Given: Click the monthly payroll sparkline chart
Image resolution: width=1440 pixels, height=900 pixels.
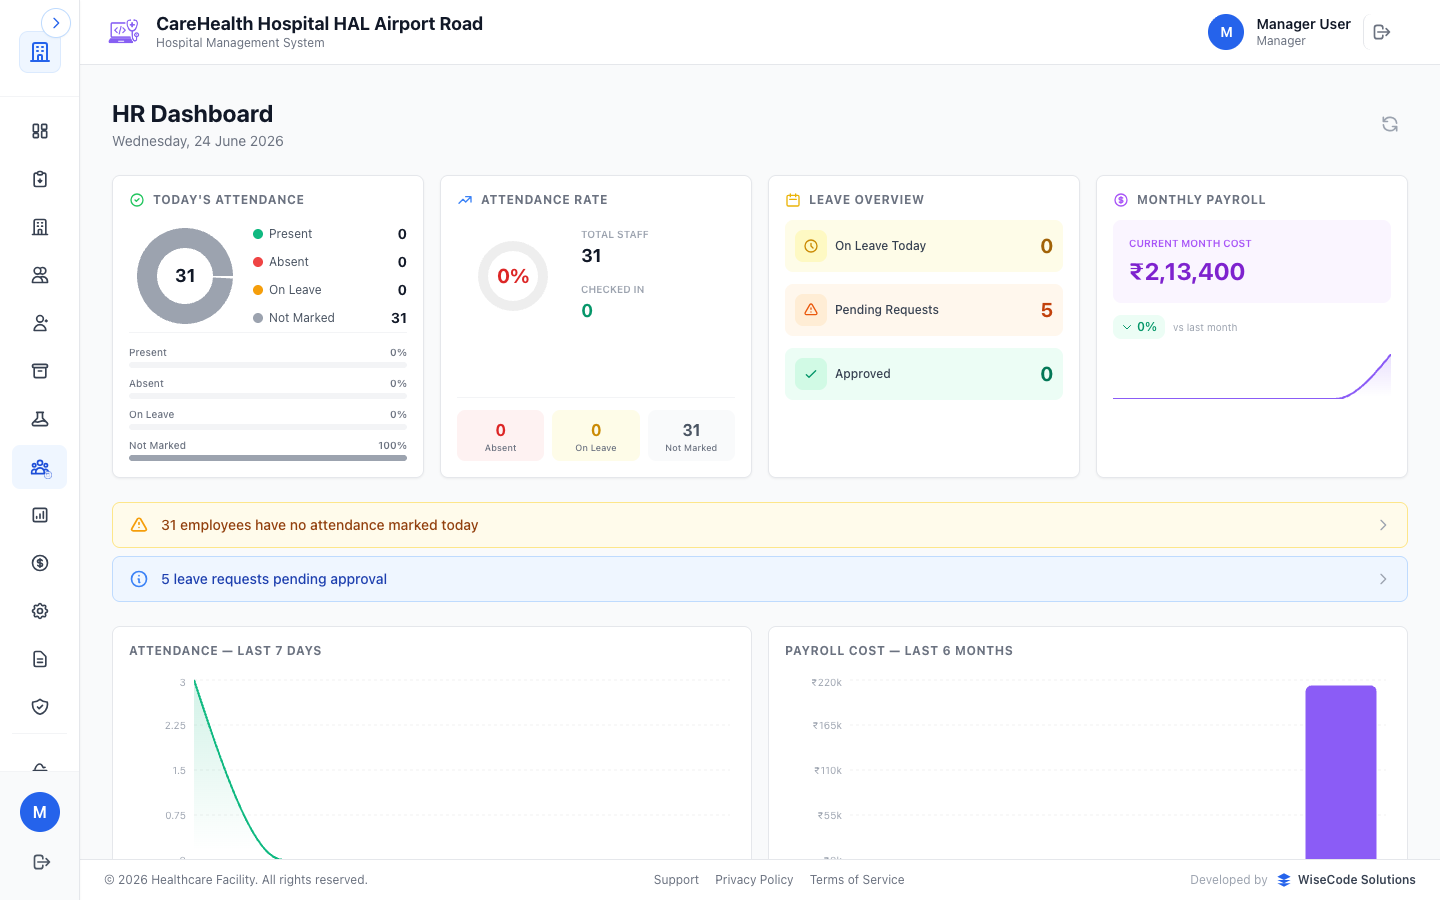Looking at the screenshot, I should tap(1252, 376).
